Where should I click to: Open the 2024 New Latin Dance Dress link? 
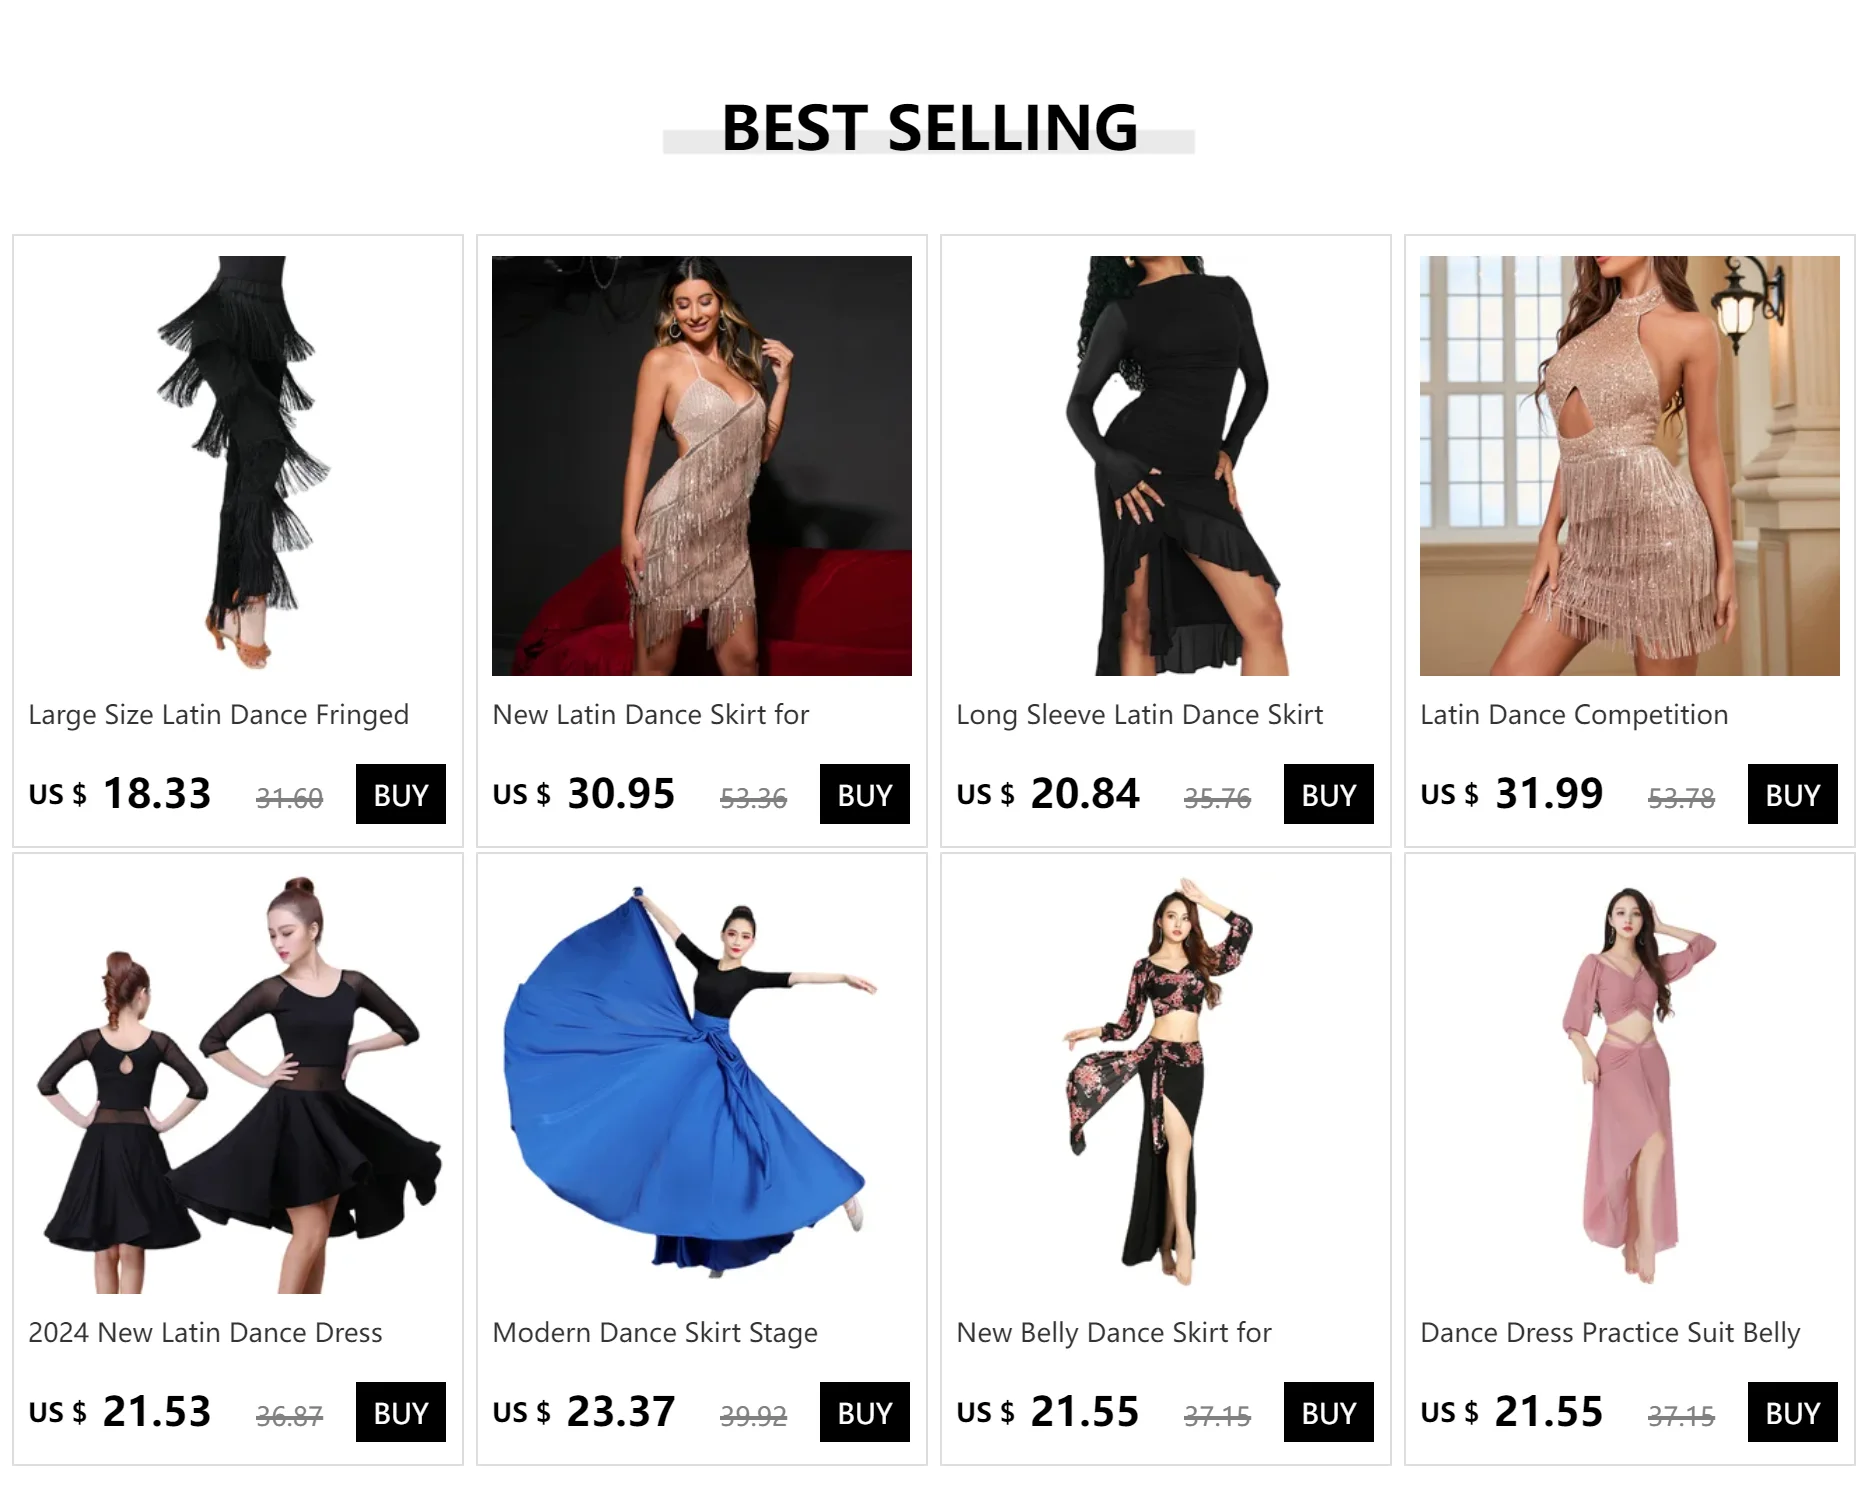(x=205, y=1333)
